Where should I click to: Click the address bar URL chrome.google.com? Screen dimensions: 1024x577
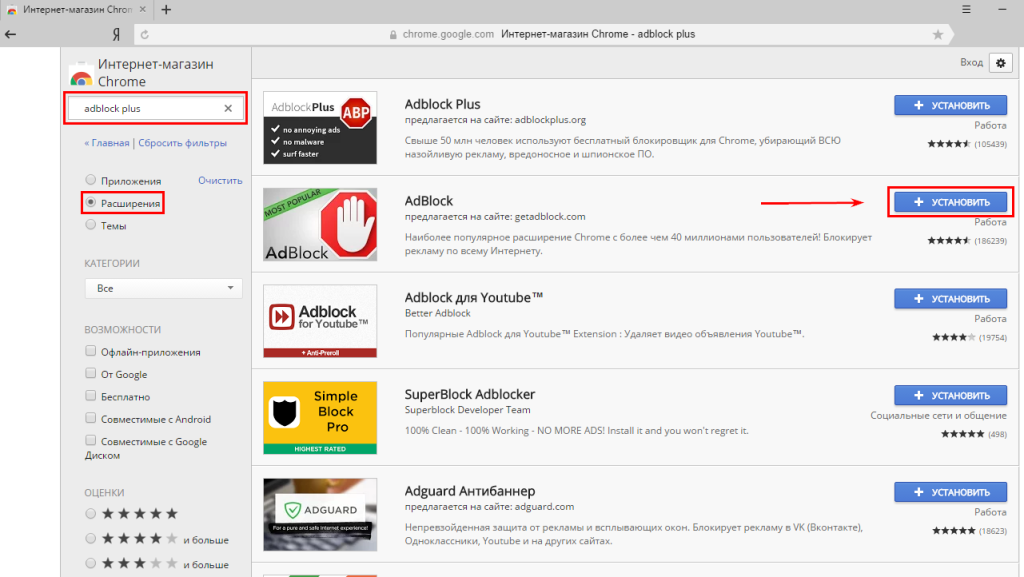448,35
